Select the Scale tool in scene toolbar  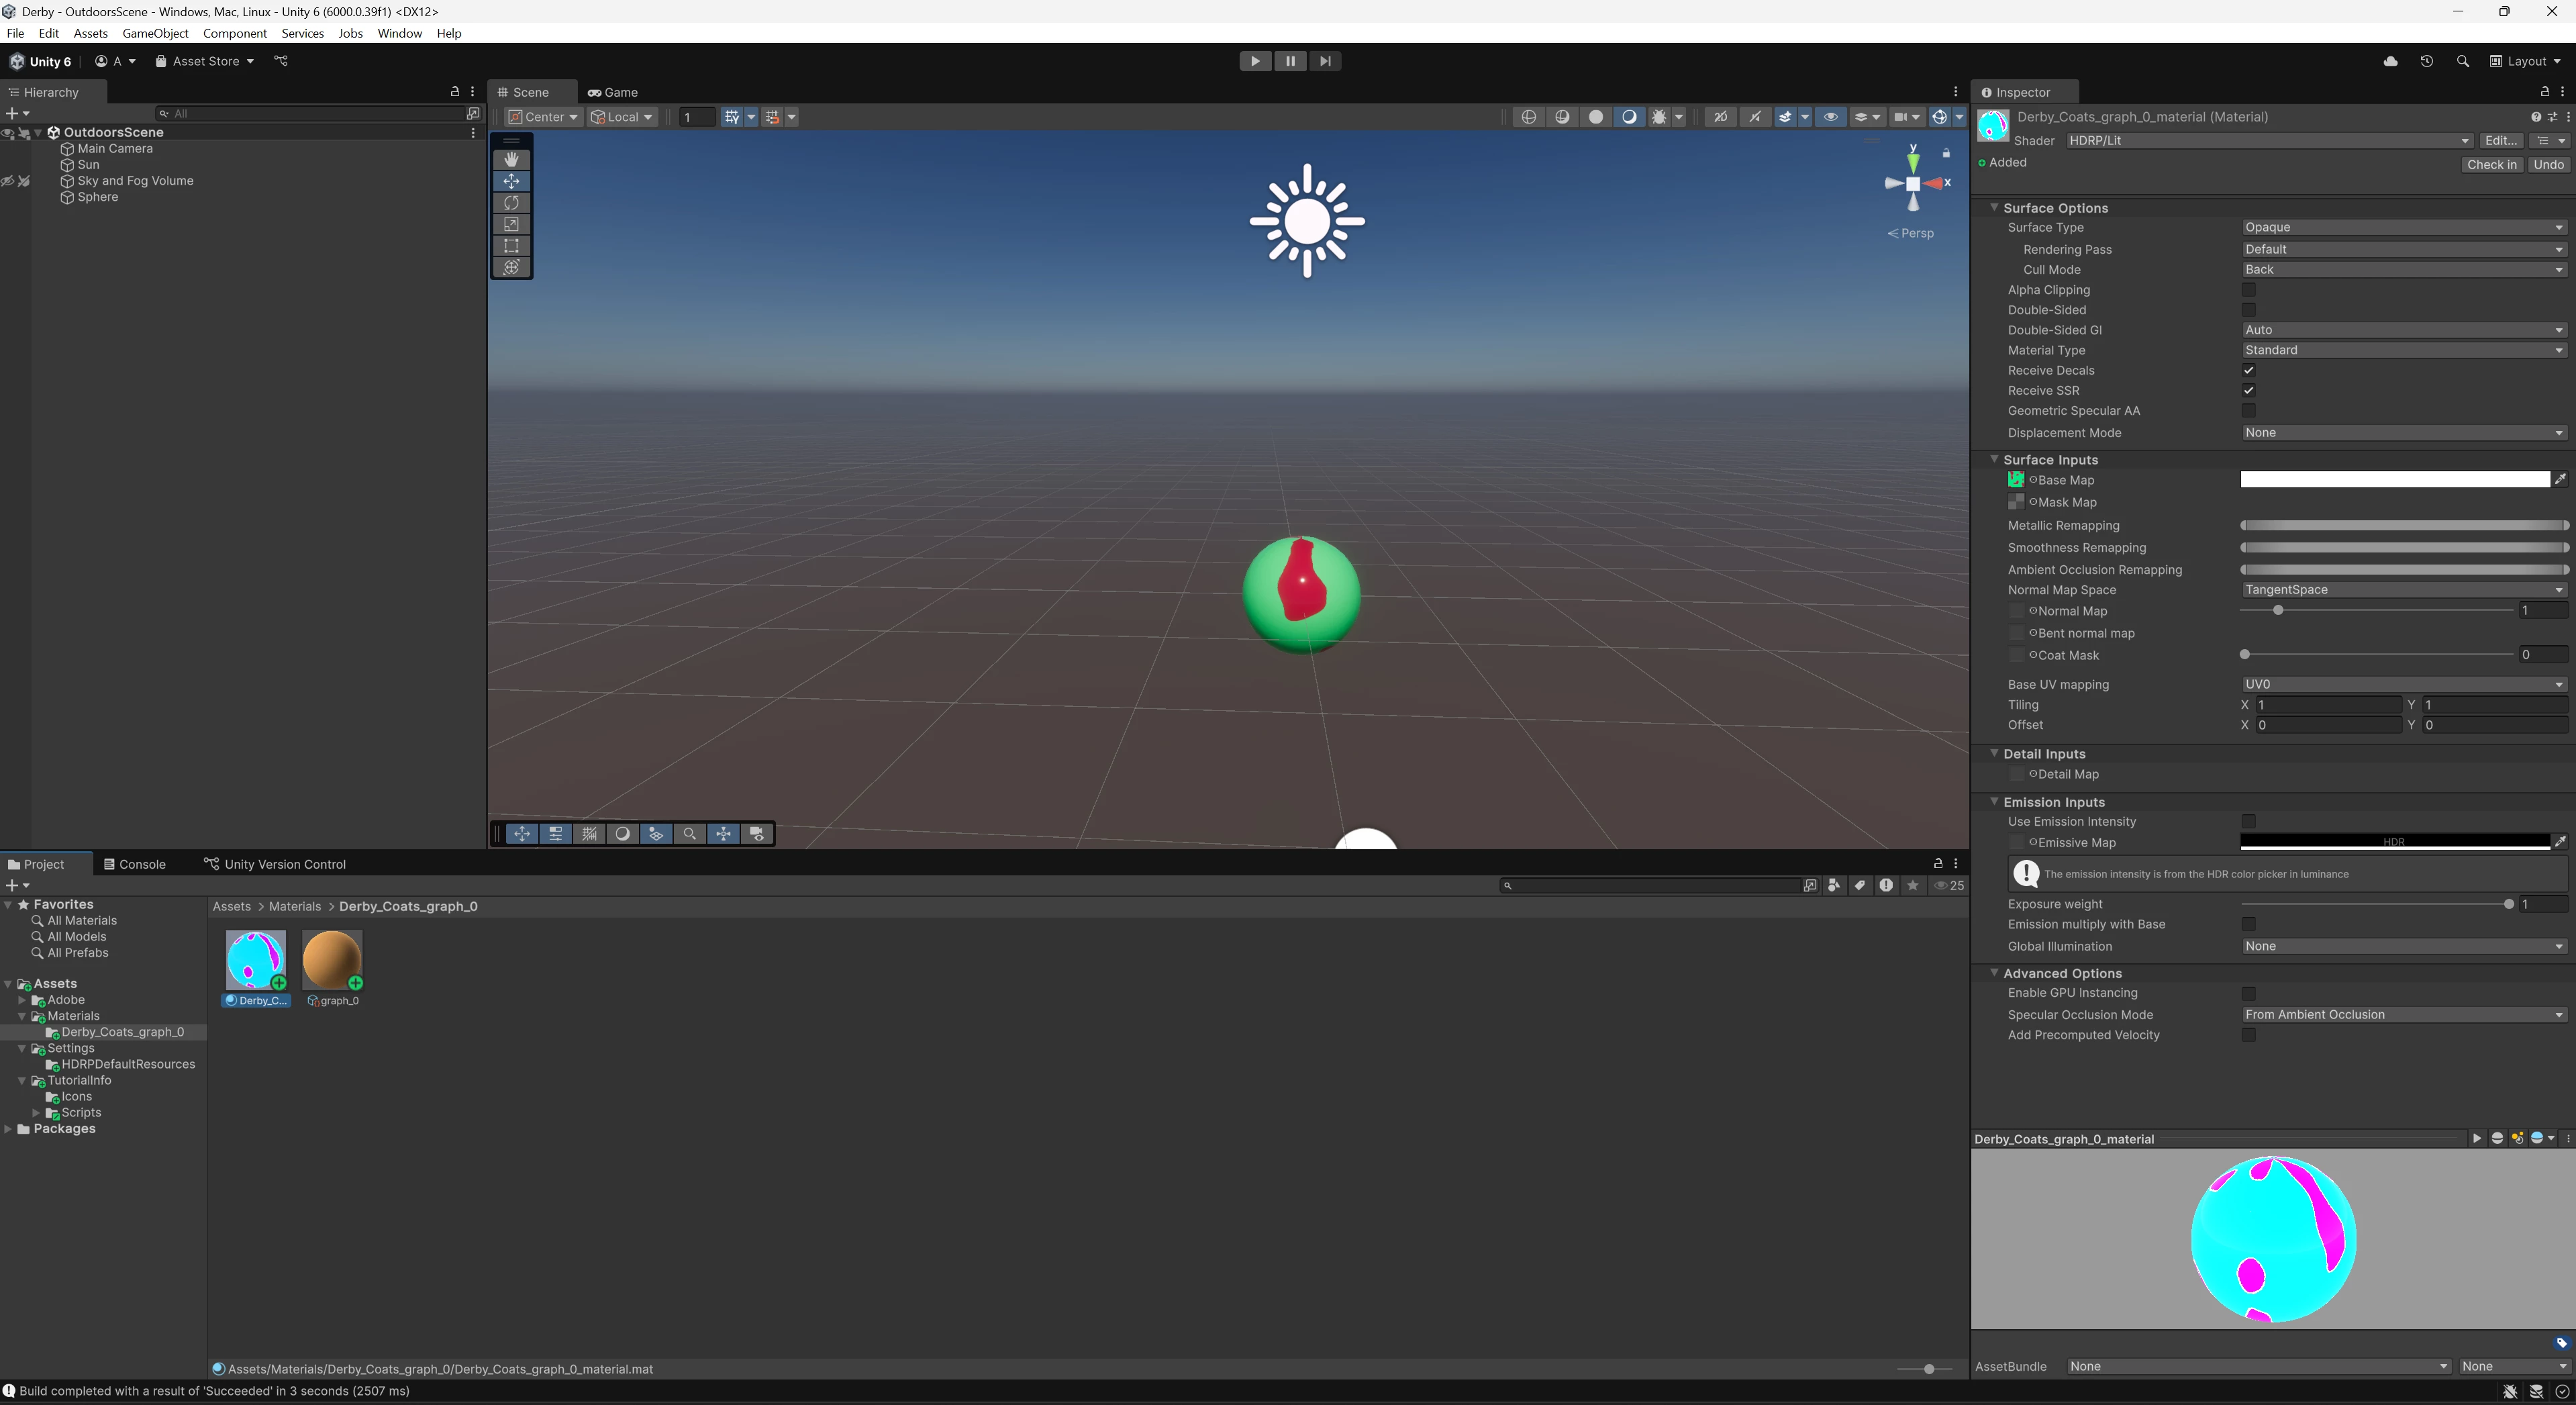[x=511, y=224]
